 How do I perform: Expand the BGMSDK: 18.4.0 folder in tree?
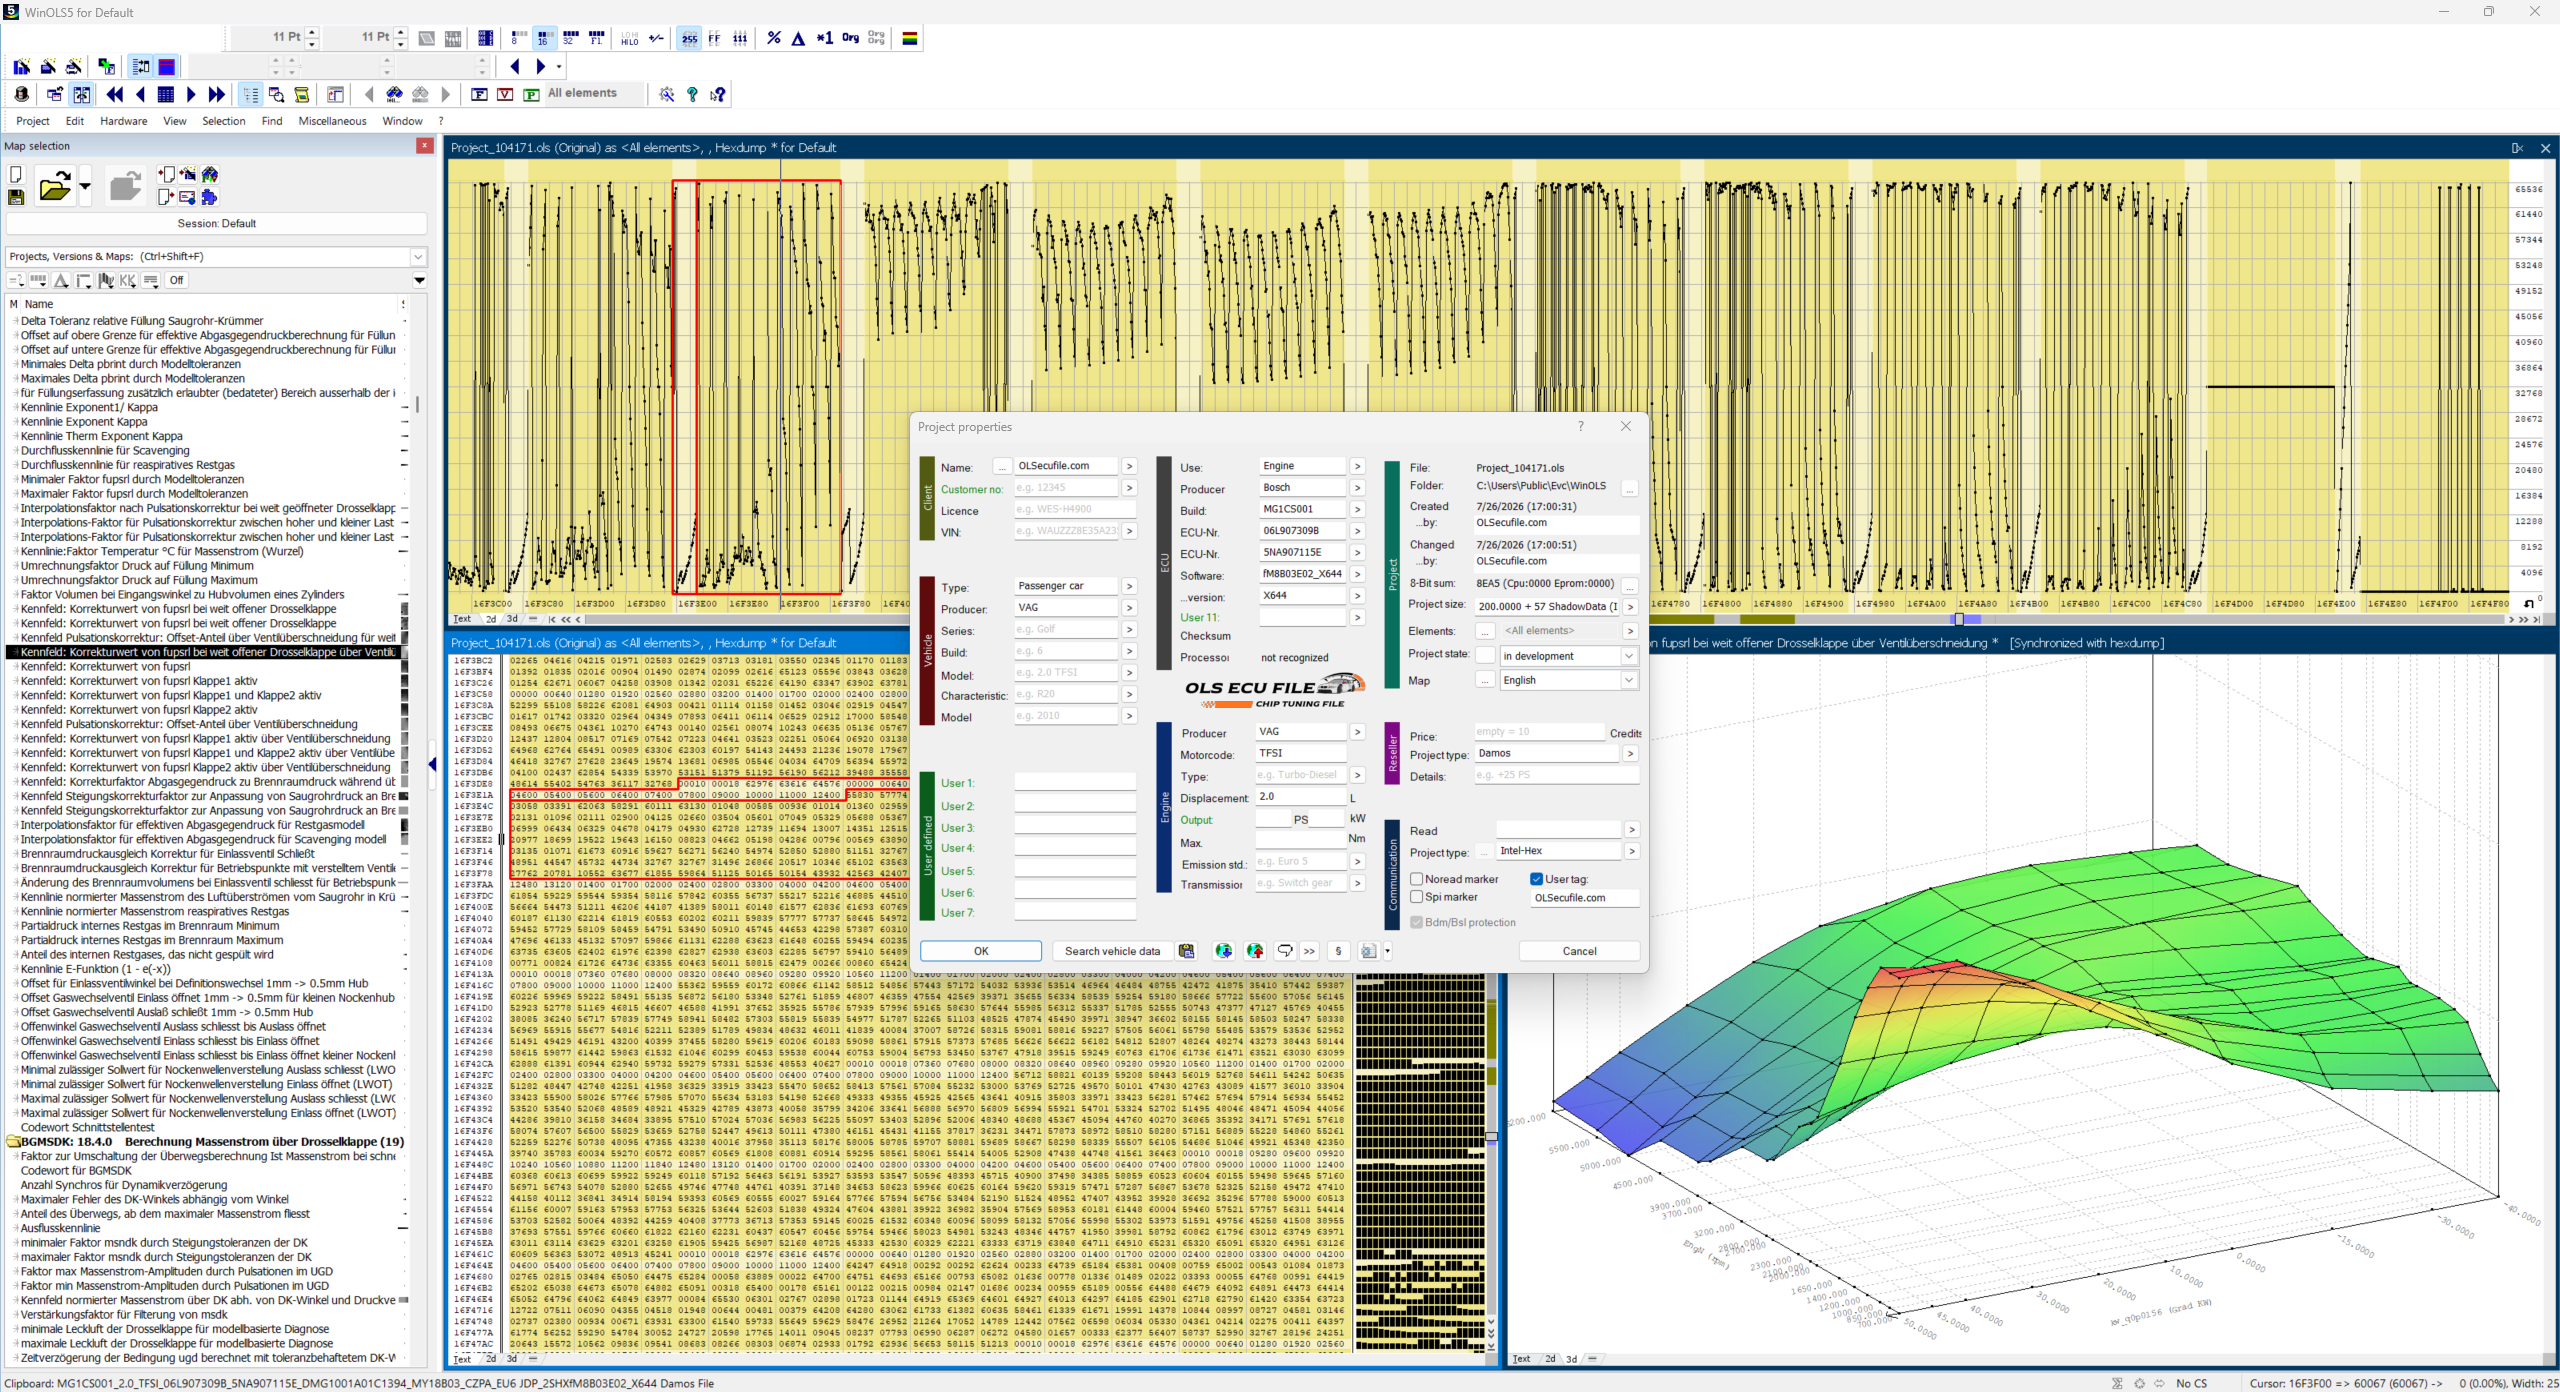(x=14, y=1141)
